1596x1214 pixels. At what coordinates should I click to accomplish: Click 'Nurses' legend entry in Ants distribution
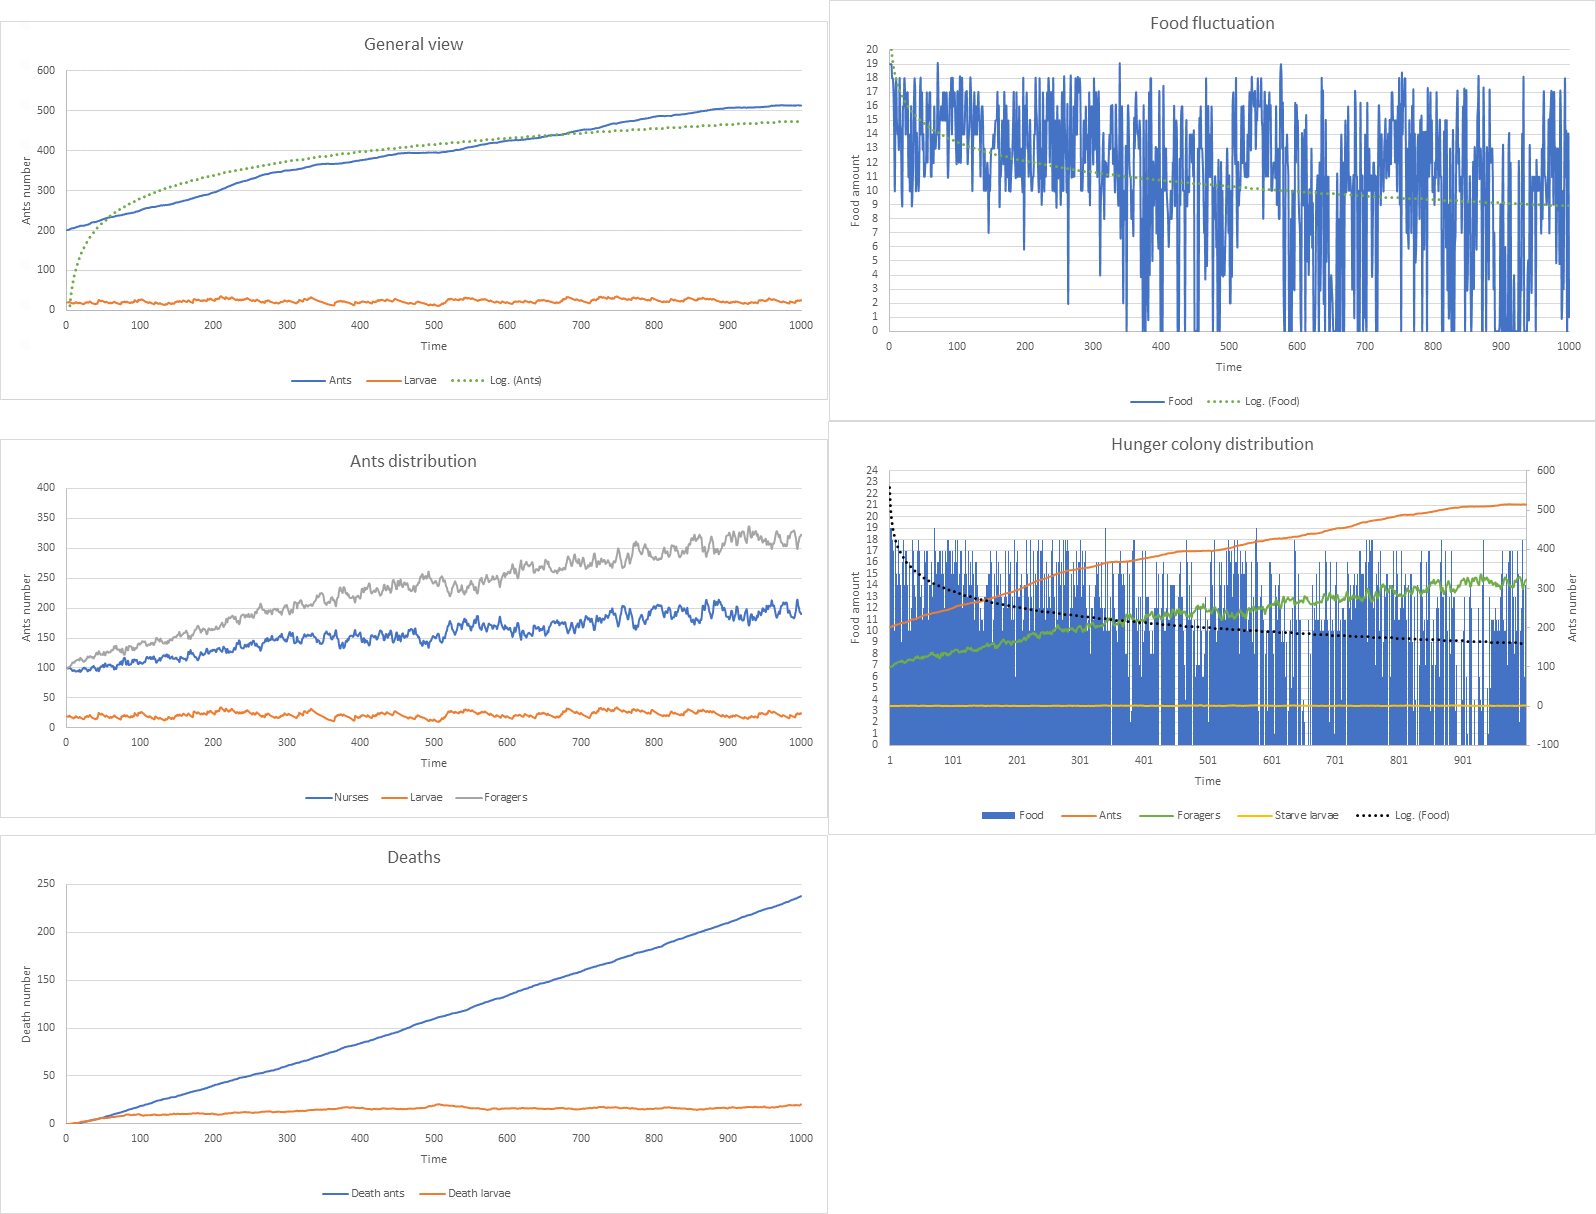337,797
